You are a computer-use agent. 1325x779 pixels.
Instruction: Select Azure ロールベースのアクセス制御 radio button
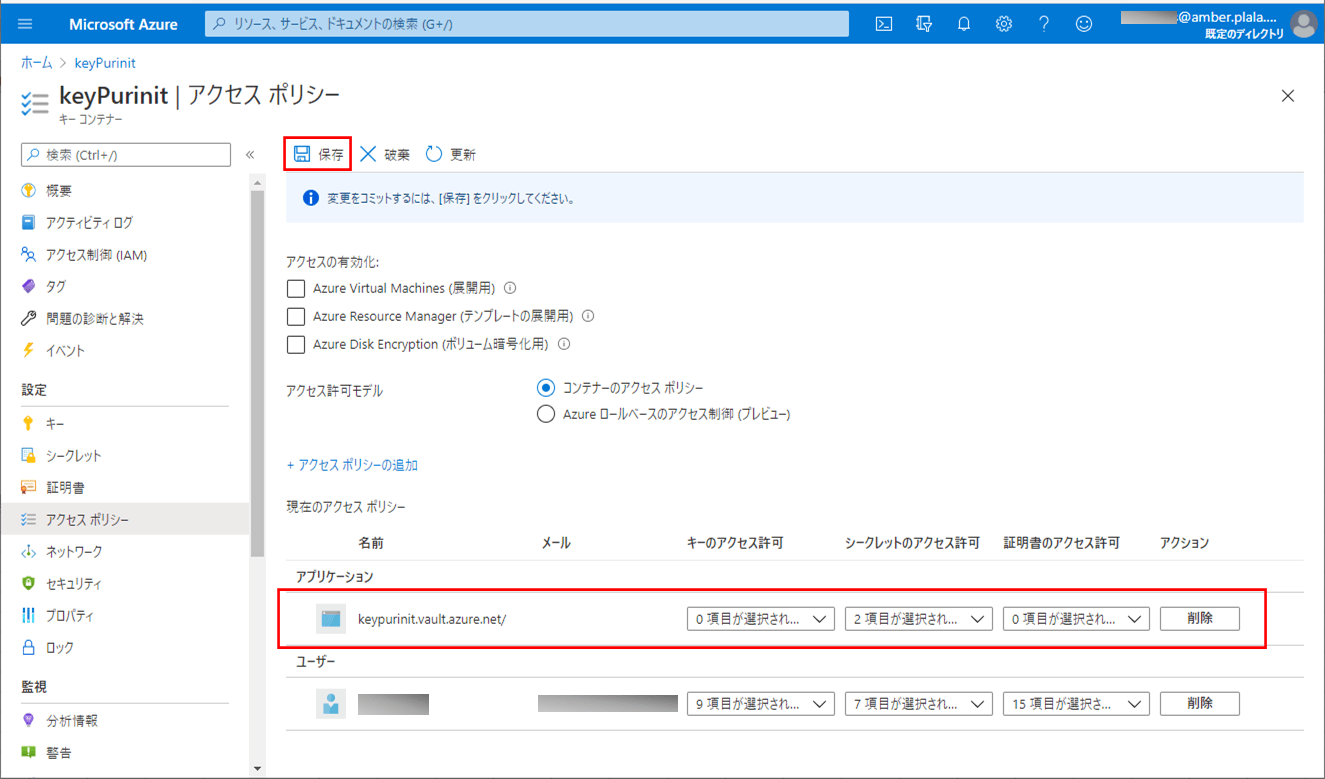click(x=545, y=414)
